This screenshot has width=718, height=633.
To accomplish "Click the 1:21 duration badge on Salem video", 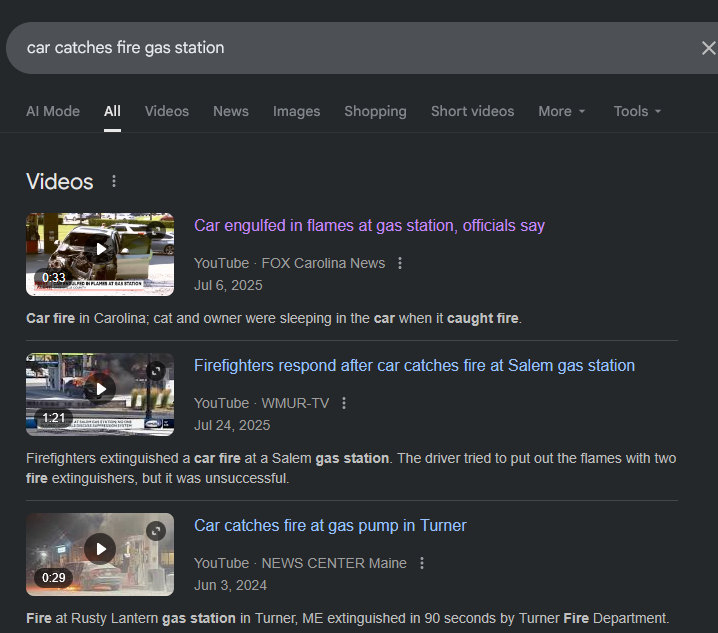I will click(54, 418).
